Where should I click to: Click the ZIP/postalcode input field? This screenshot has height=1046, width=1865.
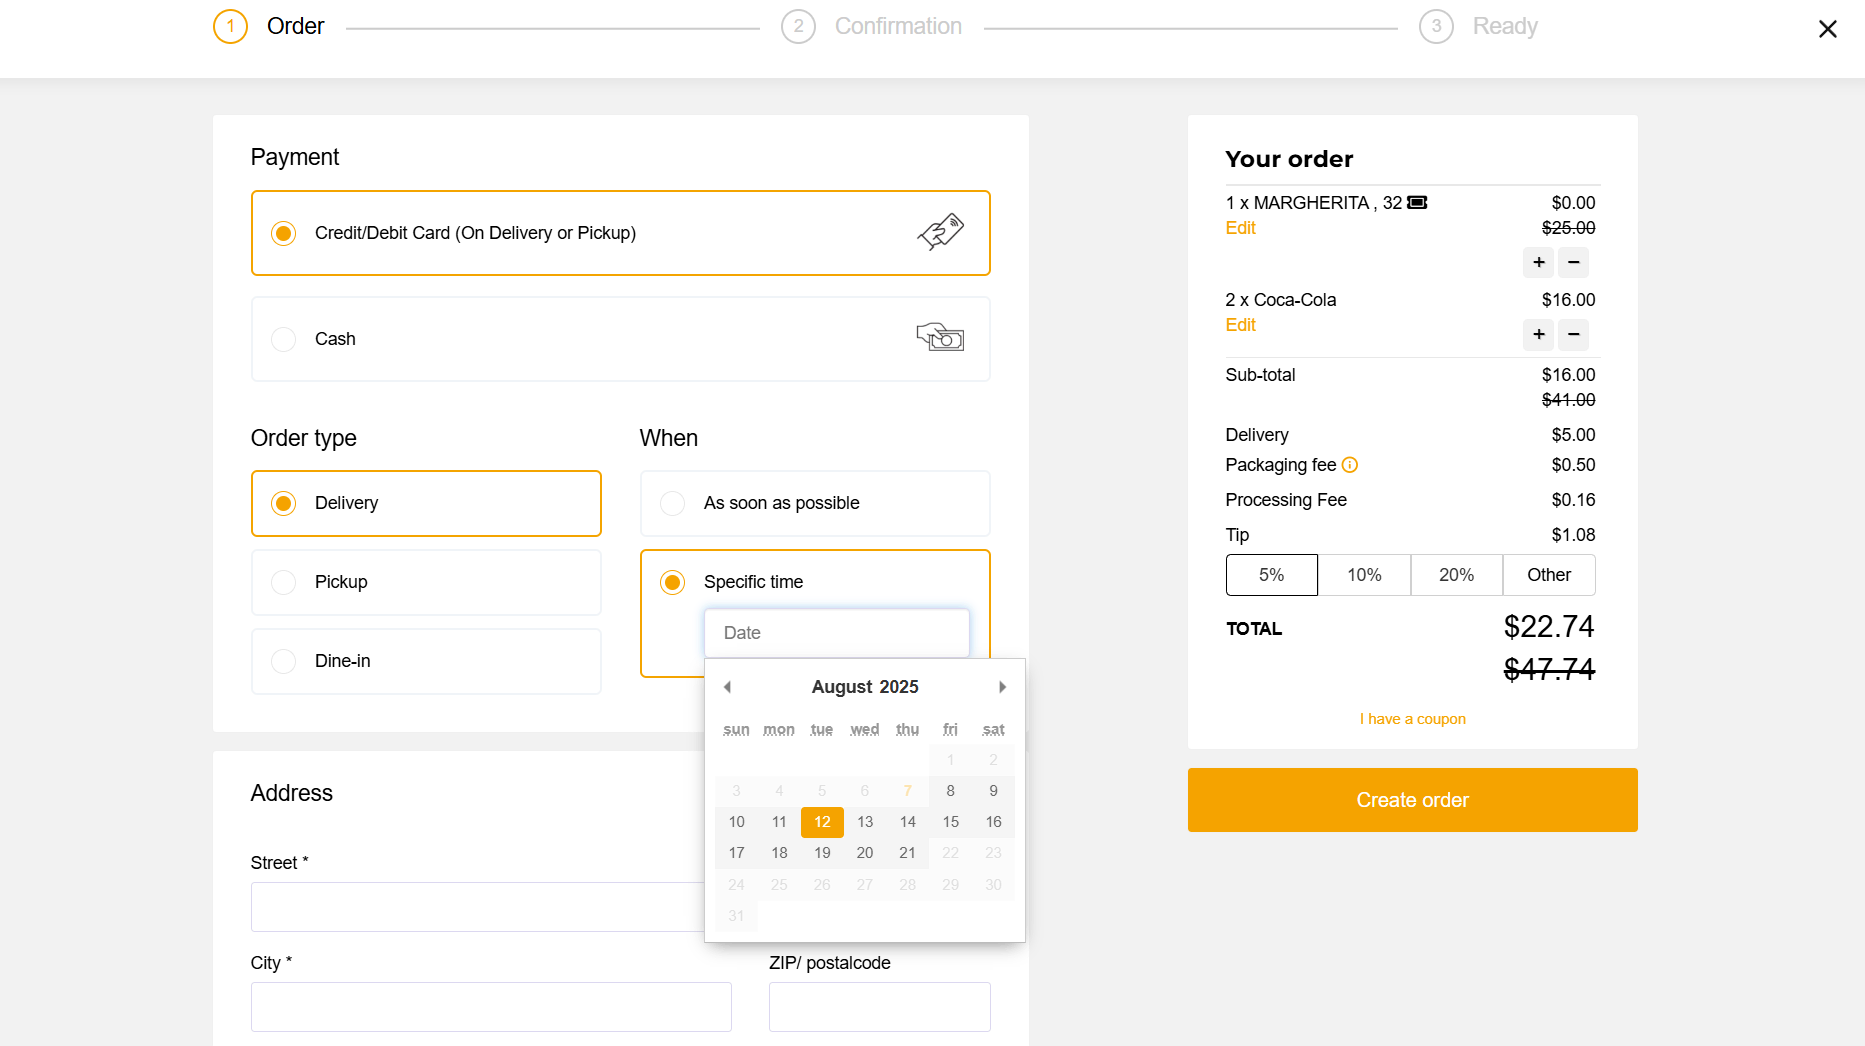[x=880, y=1007]
